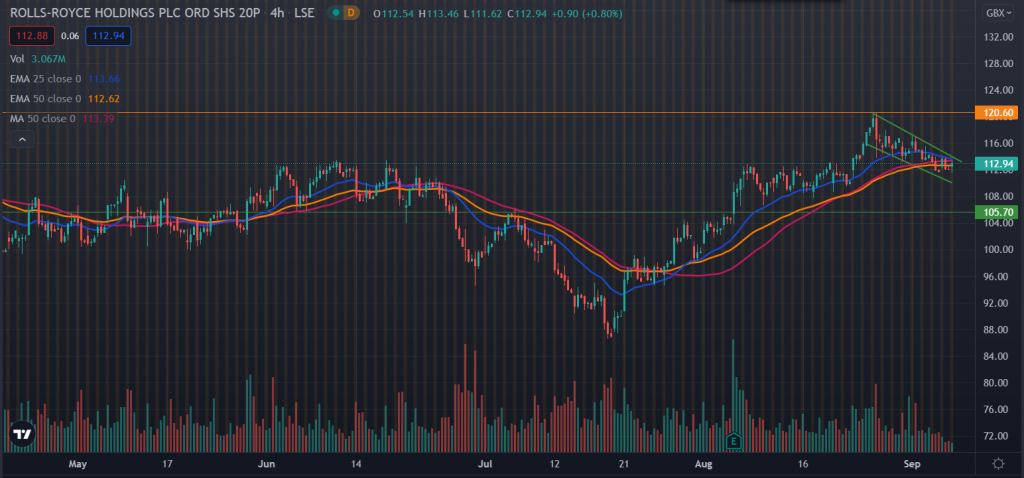The height and width of the screenshot is (478, 1024).
Task: Open the GBX currency dropdown
Action: (x=998, y=13)
